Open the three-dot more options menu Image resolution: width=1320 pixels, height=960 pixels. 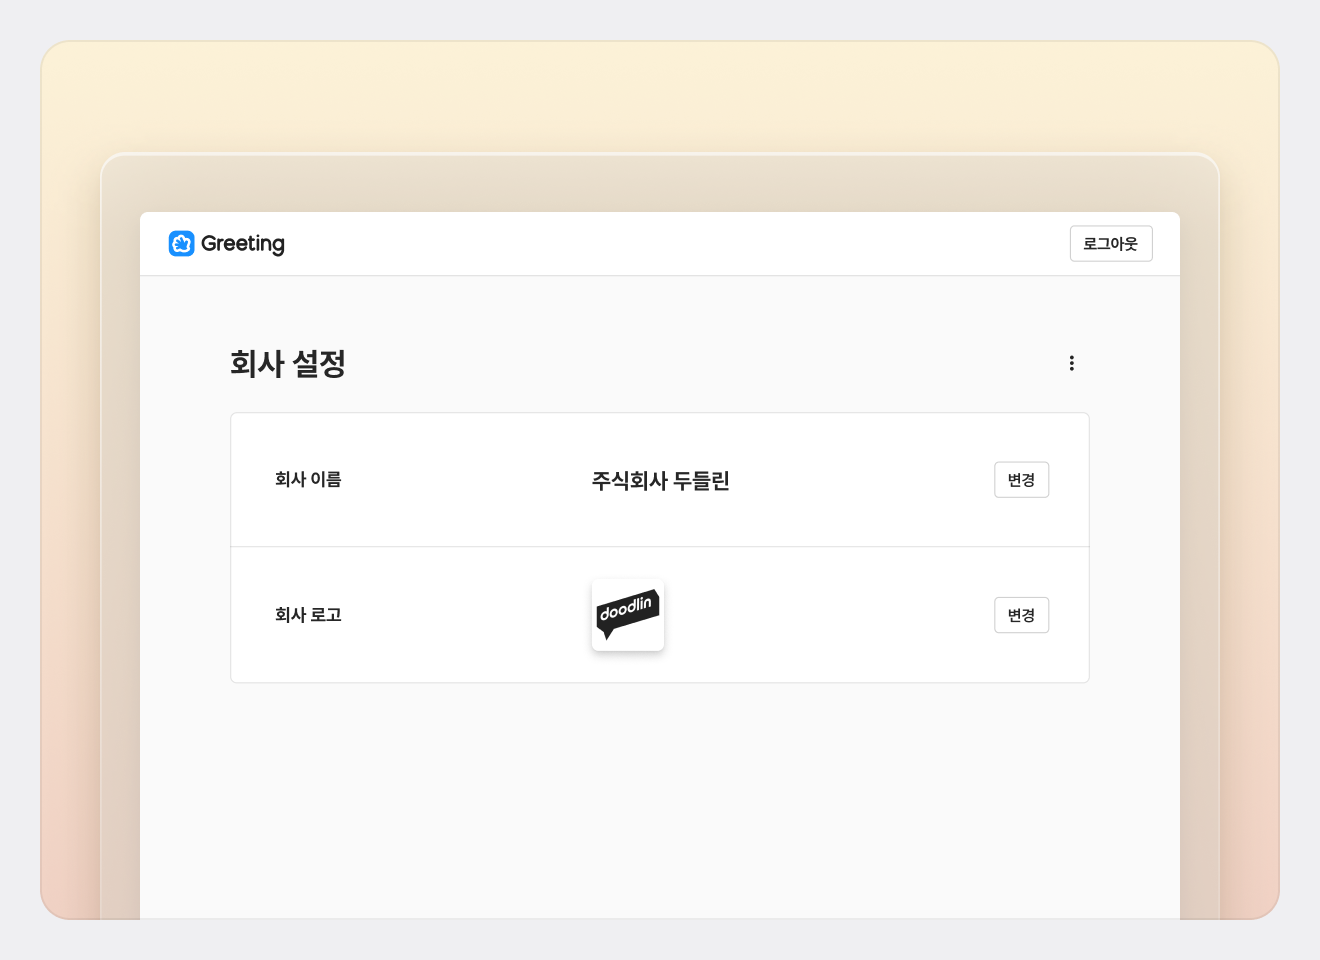[1071, 363]
